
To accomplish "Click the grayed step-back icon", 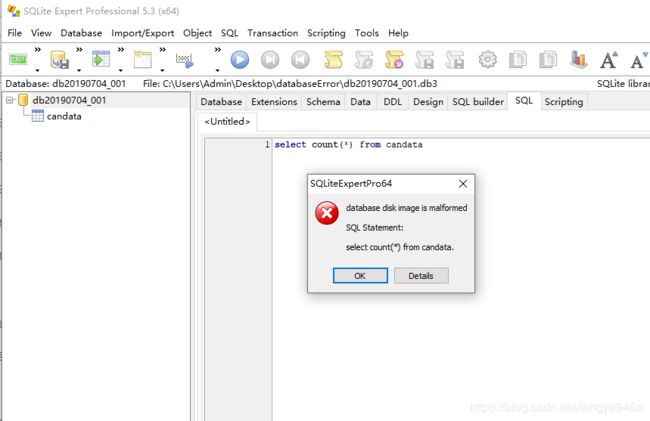I will 300,60.
